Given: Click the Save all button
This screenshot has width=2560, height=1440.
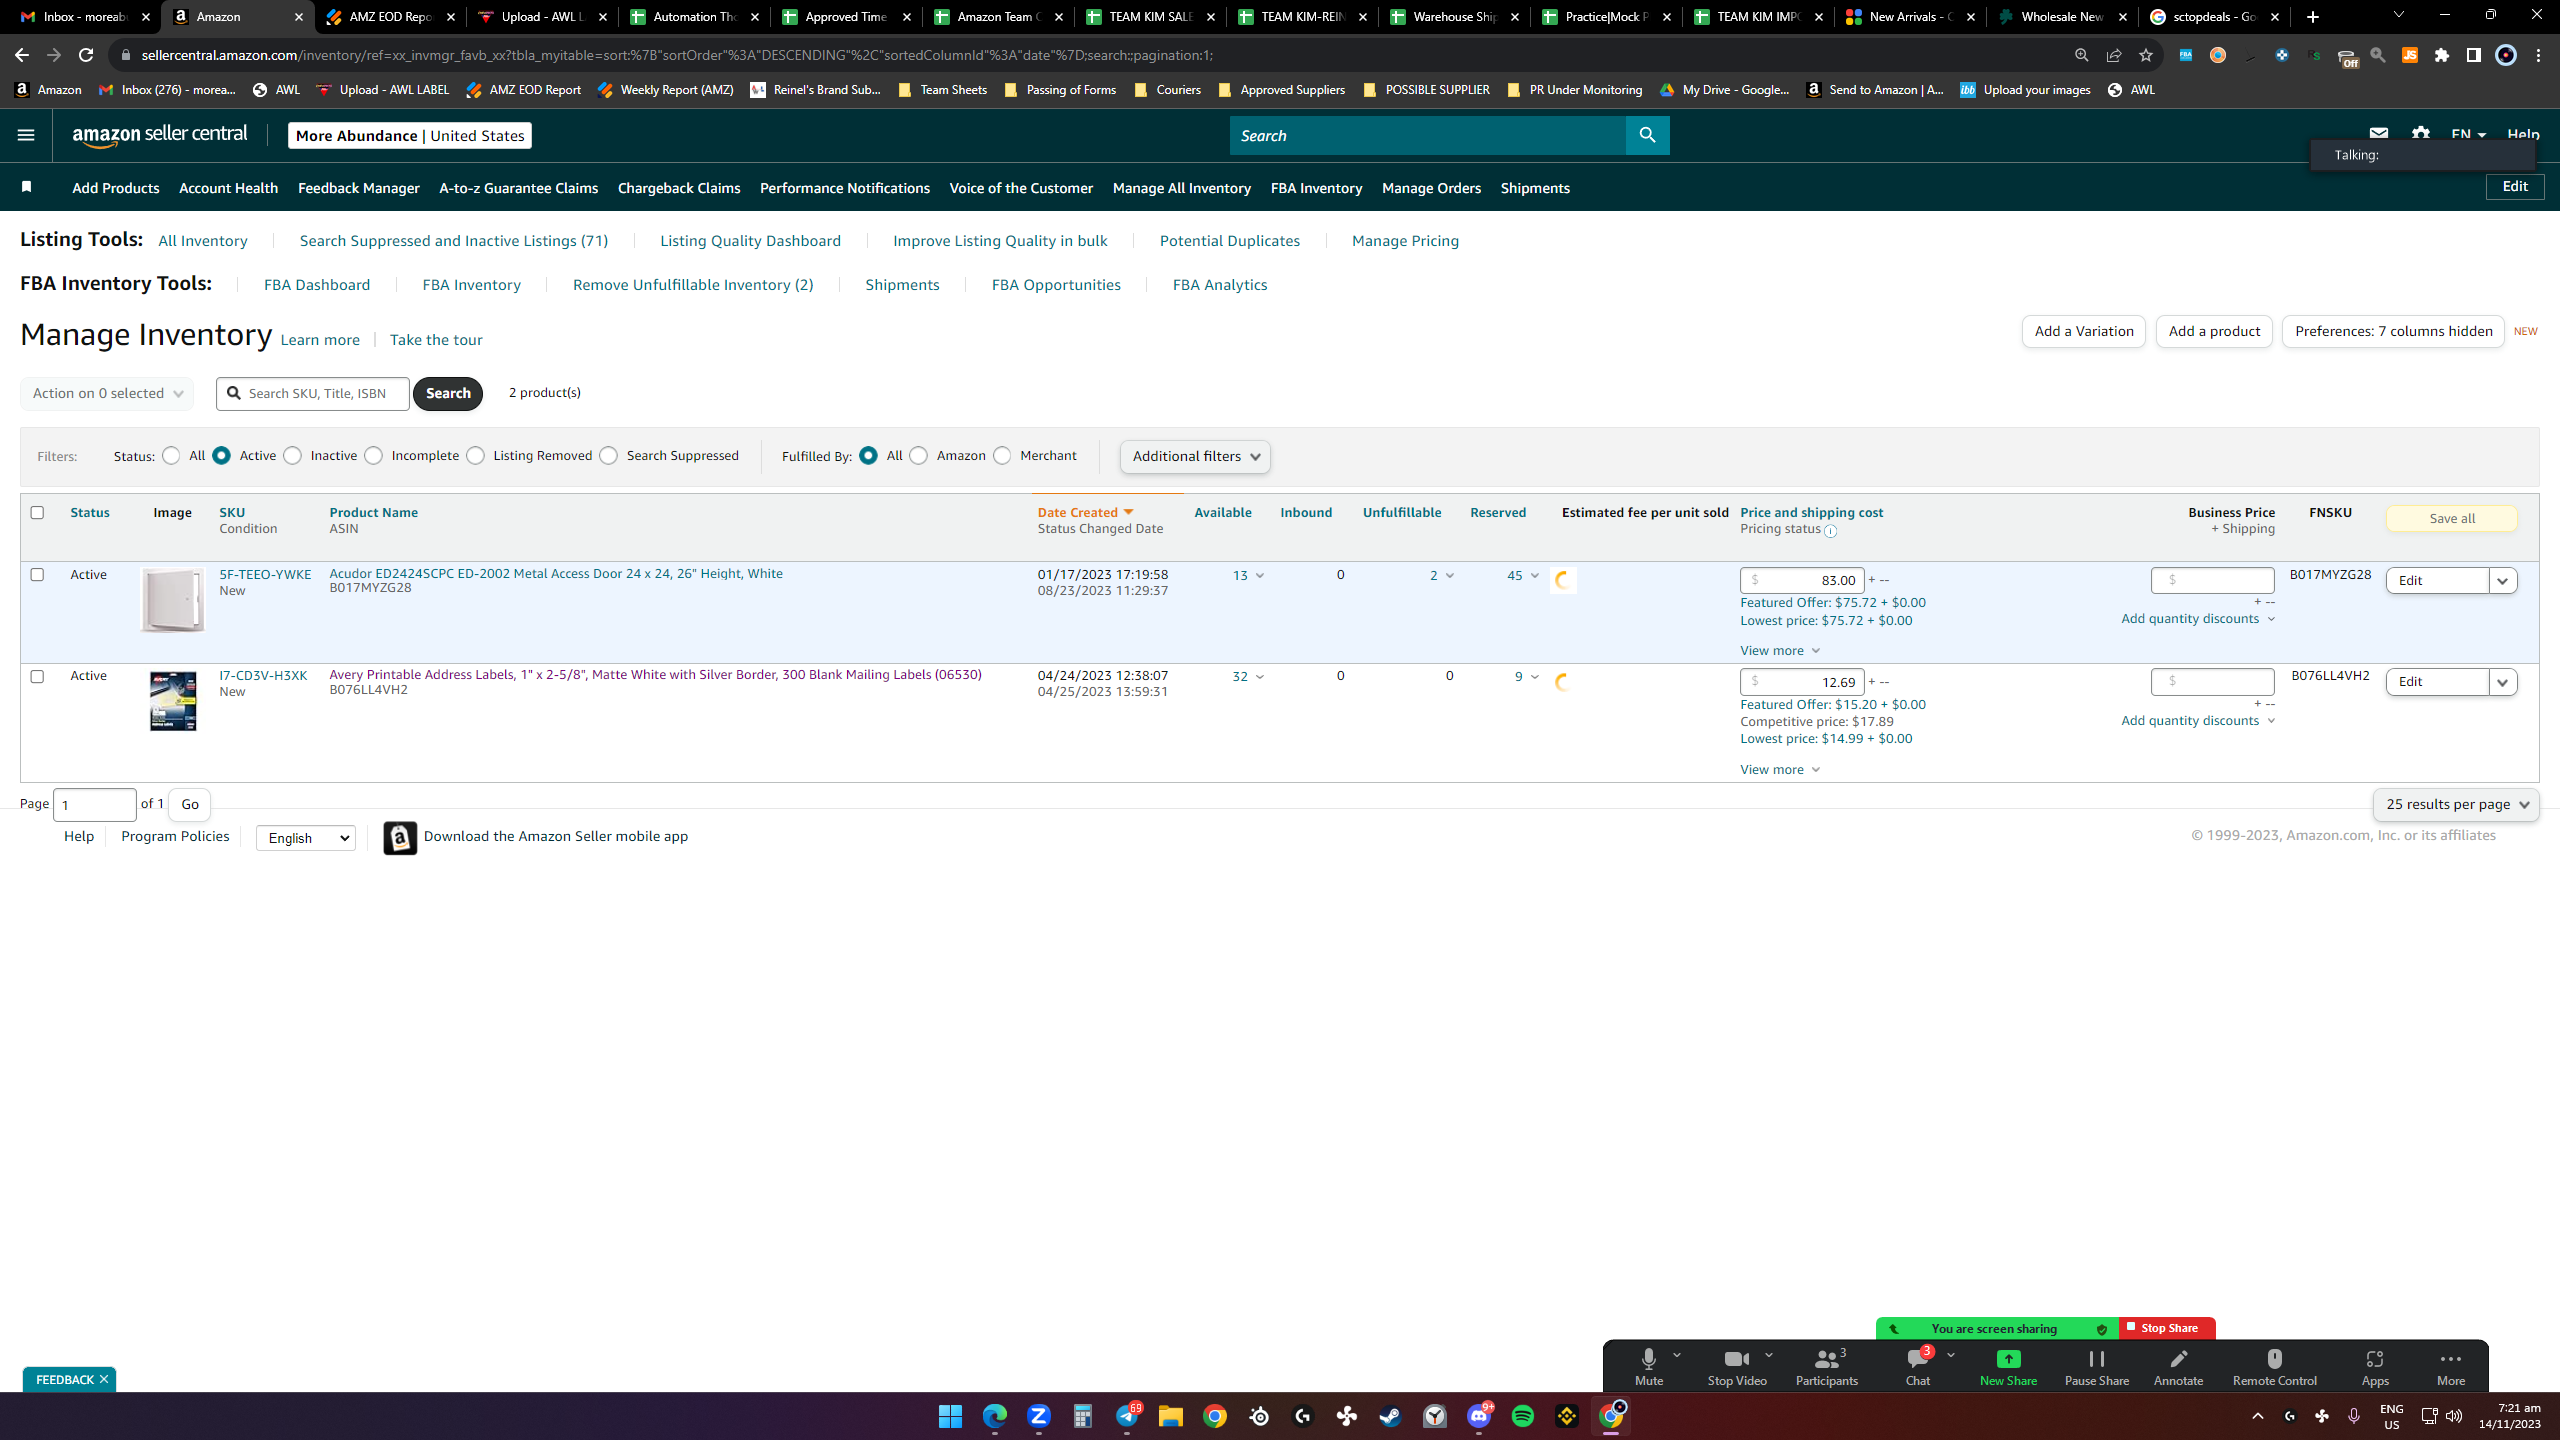Looking at the screenshot, I should [2452, 518].
